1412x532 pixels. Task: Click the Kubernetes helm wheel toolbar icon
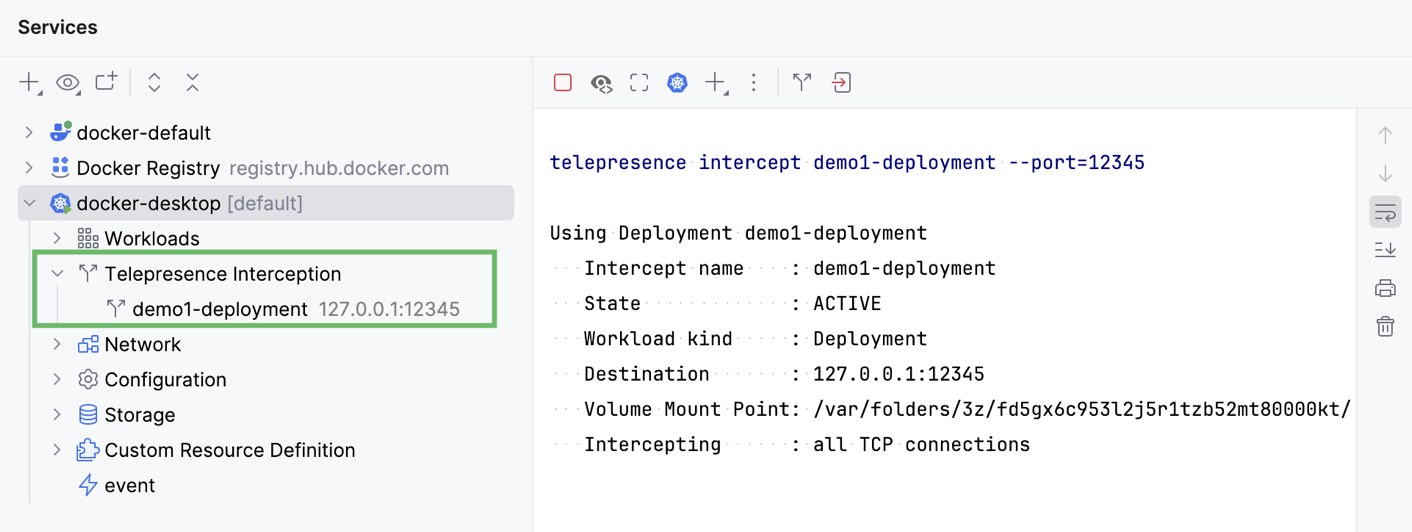coord(677,83)
